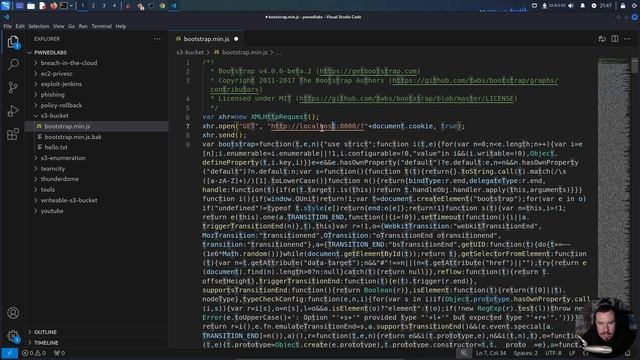
Task: Open the Selection menu
Action: tap(39, 26)
